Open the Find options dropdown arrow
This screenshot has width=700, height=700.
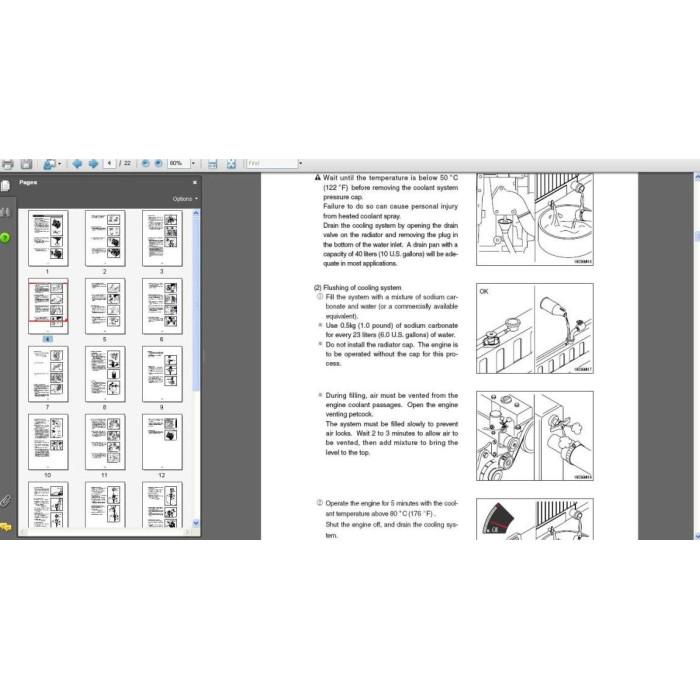(300, 163)
